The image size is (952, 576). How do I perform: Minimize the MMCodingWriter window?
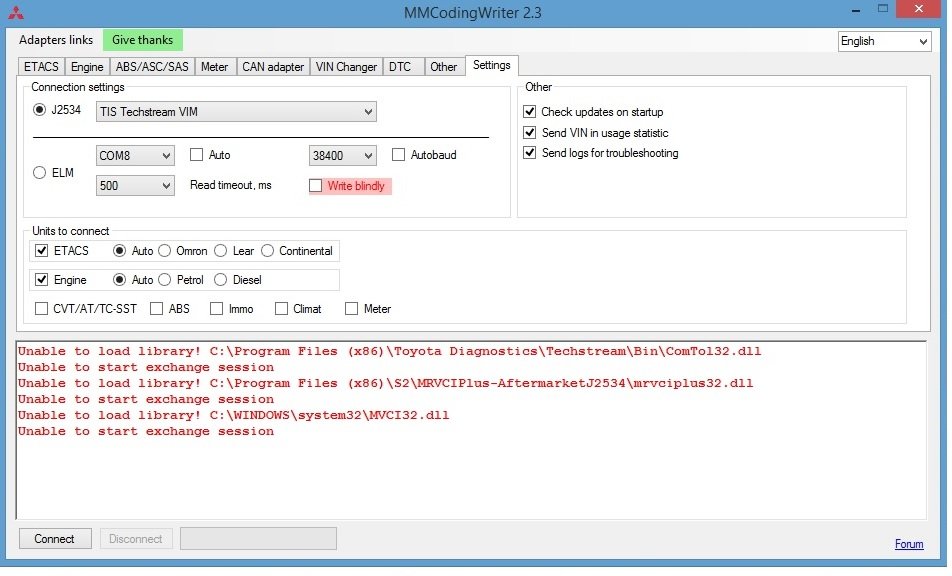[x=856, y=11]
